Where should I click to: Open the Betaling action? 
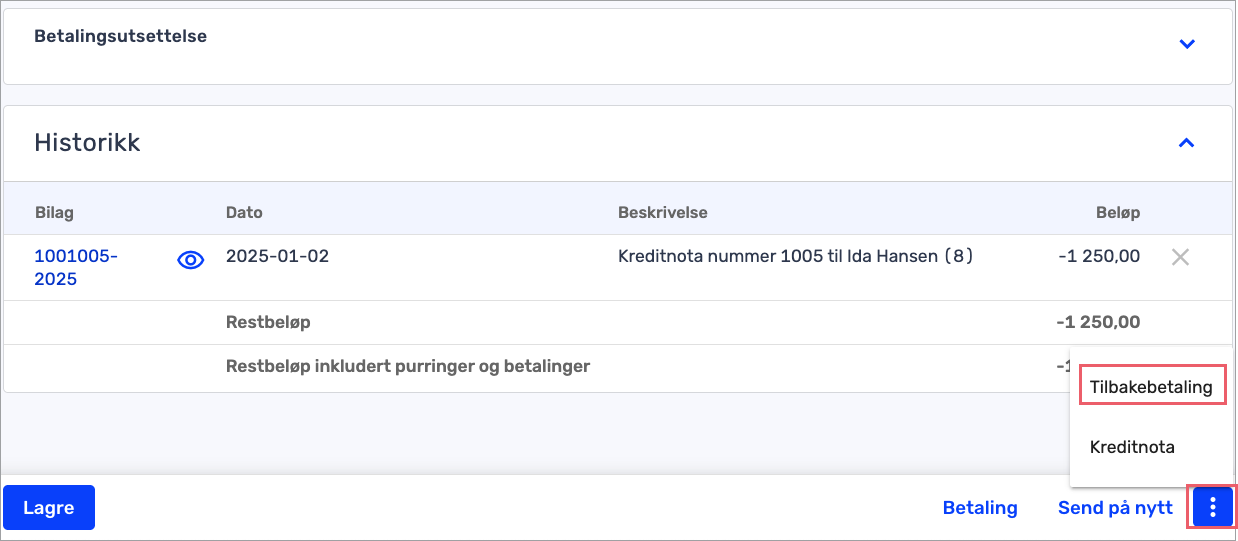pos(980,508)
